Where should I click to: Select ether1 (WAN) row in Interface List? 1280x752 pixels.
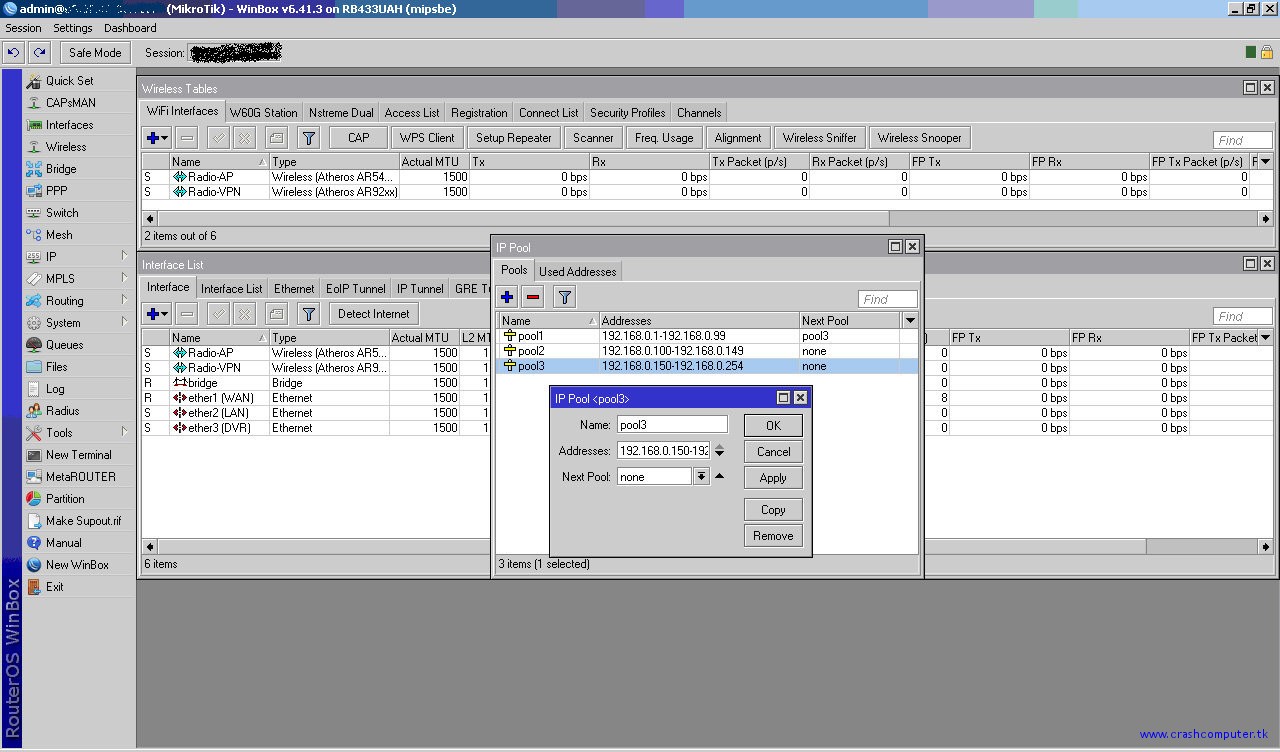coord(315,398)
